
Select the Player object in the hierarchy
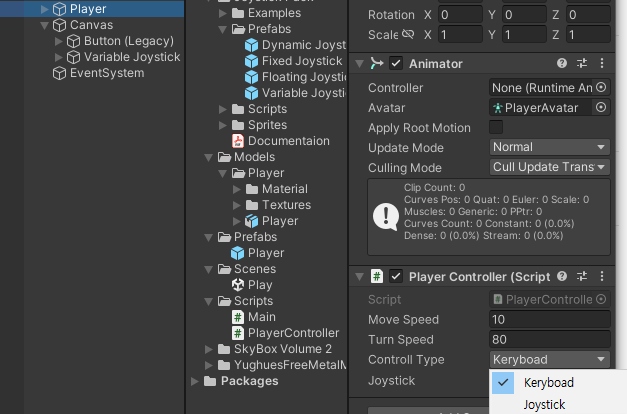88,9
